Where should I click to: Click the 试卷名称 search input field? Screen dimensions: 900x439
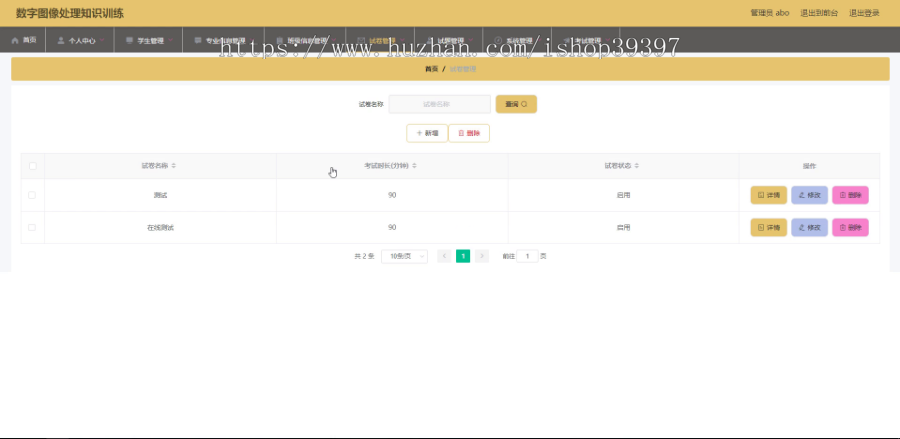(x=440, y=104)
